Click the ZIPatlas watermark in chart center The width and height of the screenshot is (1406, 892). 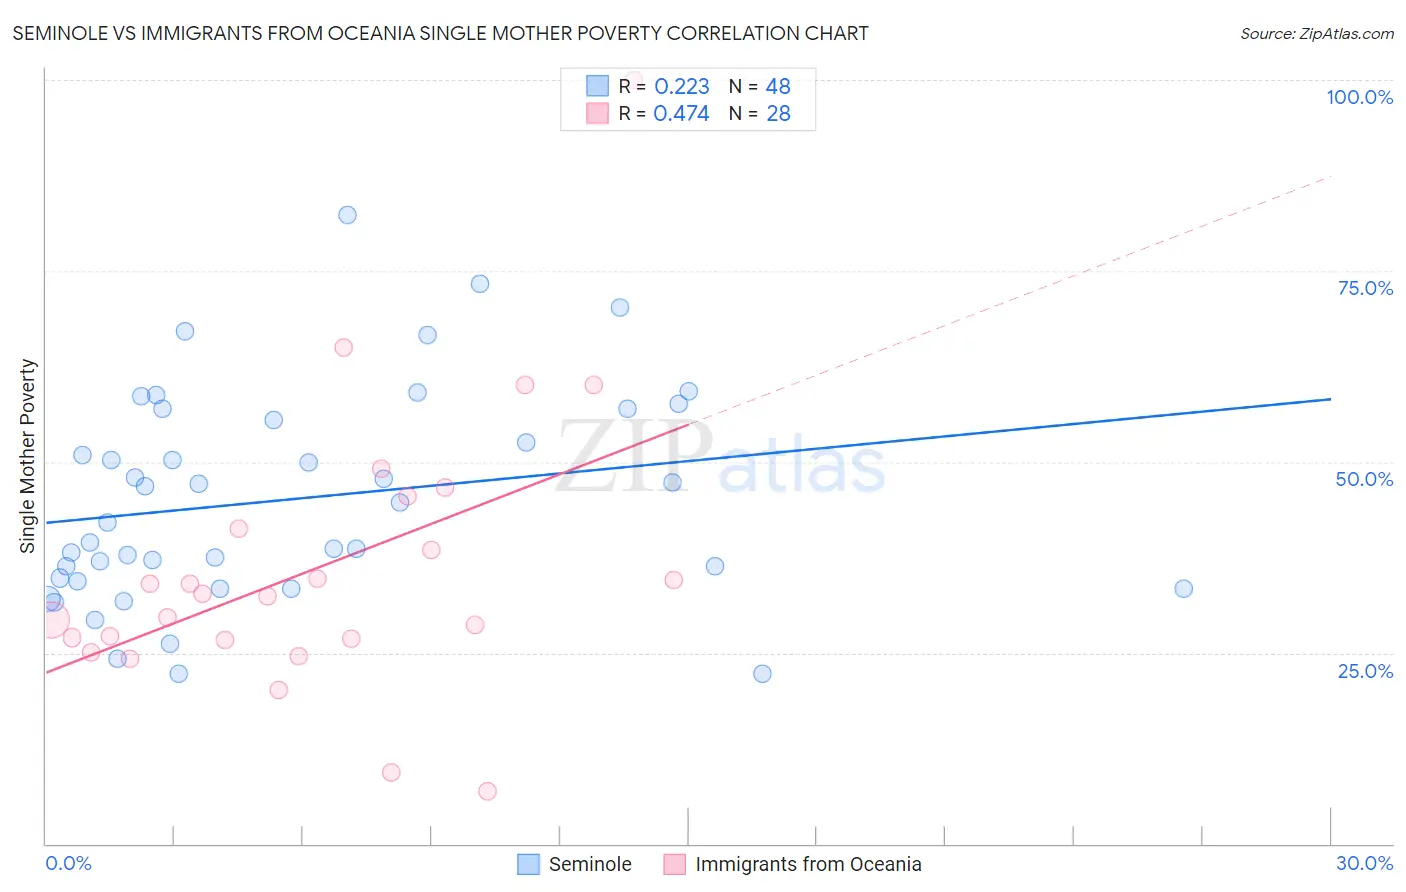tap(720, 458)
